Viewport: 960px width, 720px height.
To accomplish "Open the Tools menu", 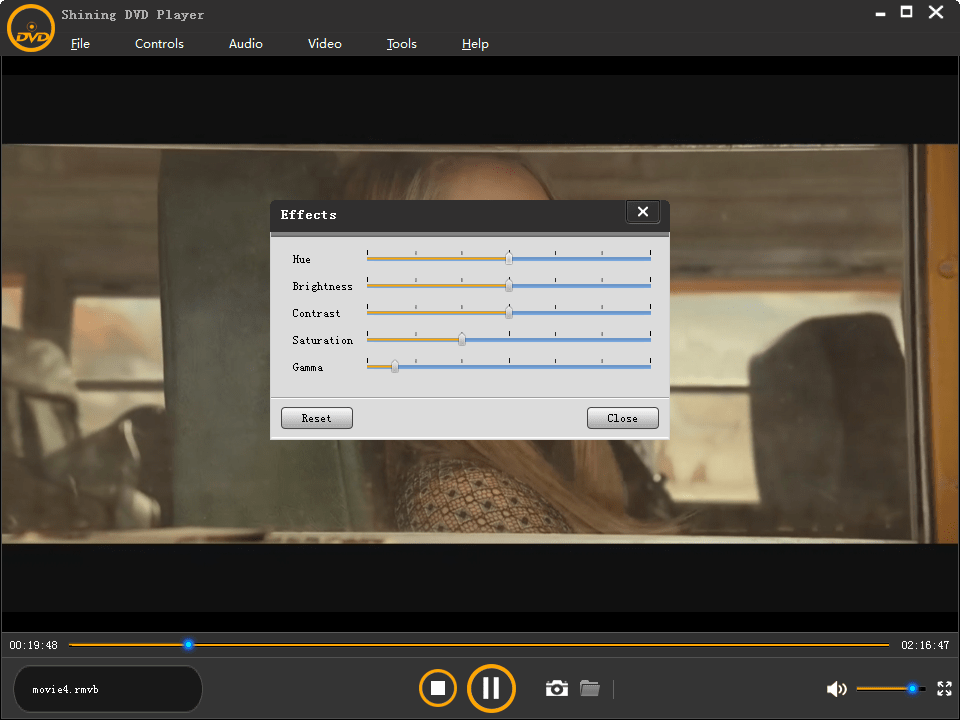I will (401, 43).
